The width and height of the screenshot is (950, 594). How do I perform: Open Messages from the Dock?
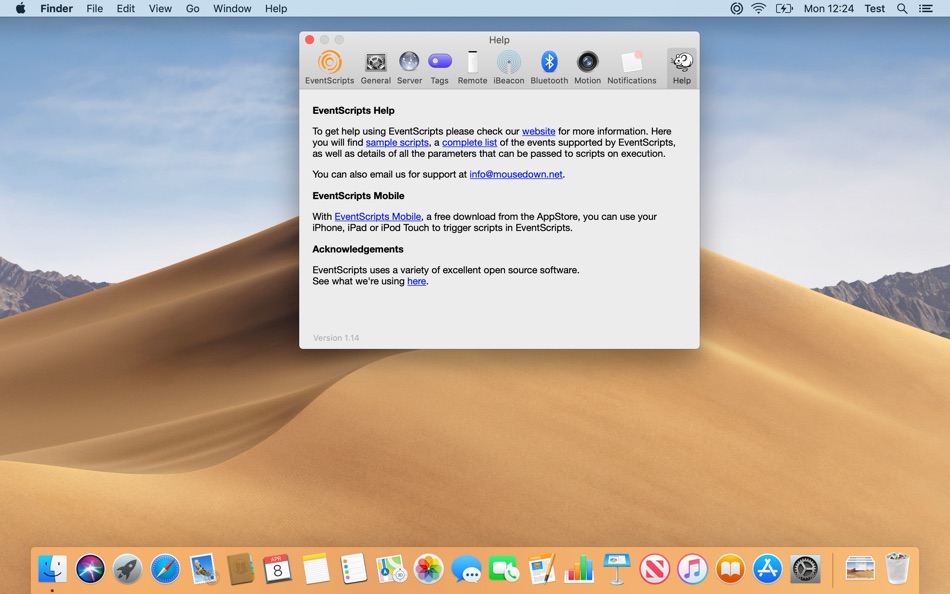pyautogui.click(x=466, y=569)
